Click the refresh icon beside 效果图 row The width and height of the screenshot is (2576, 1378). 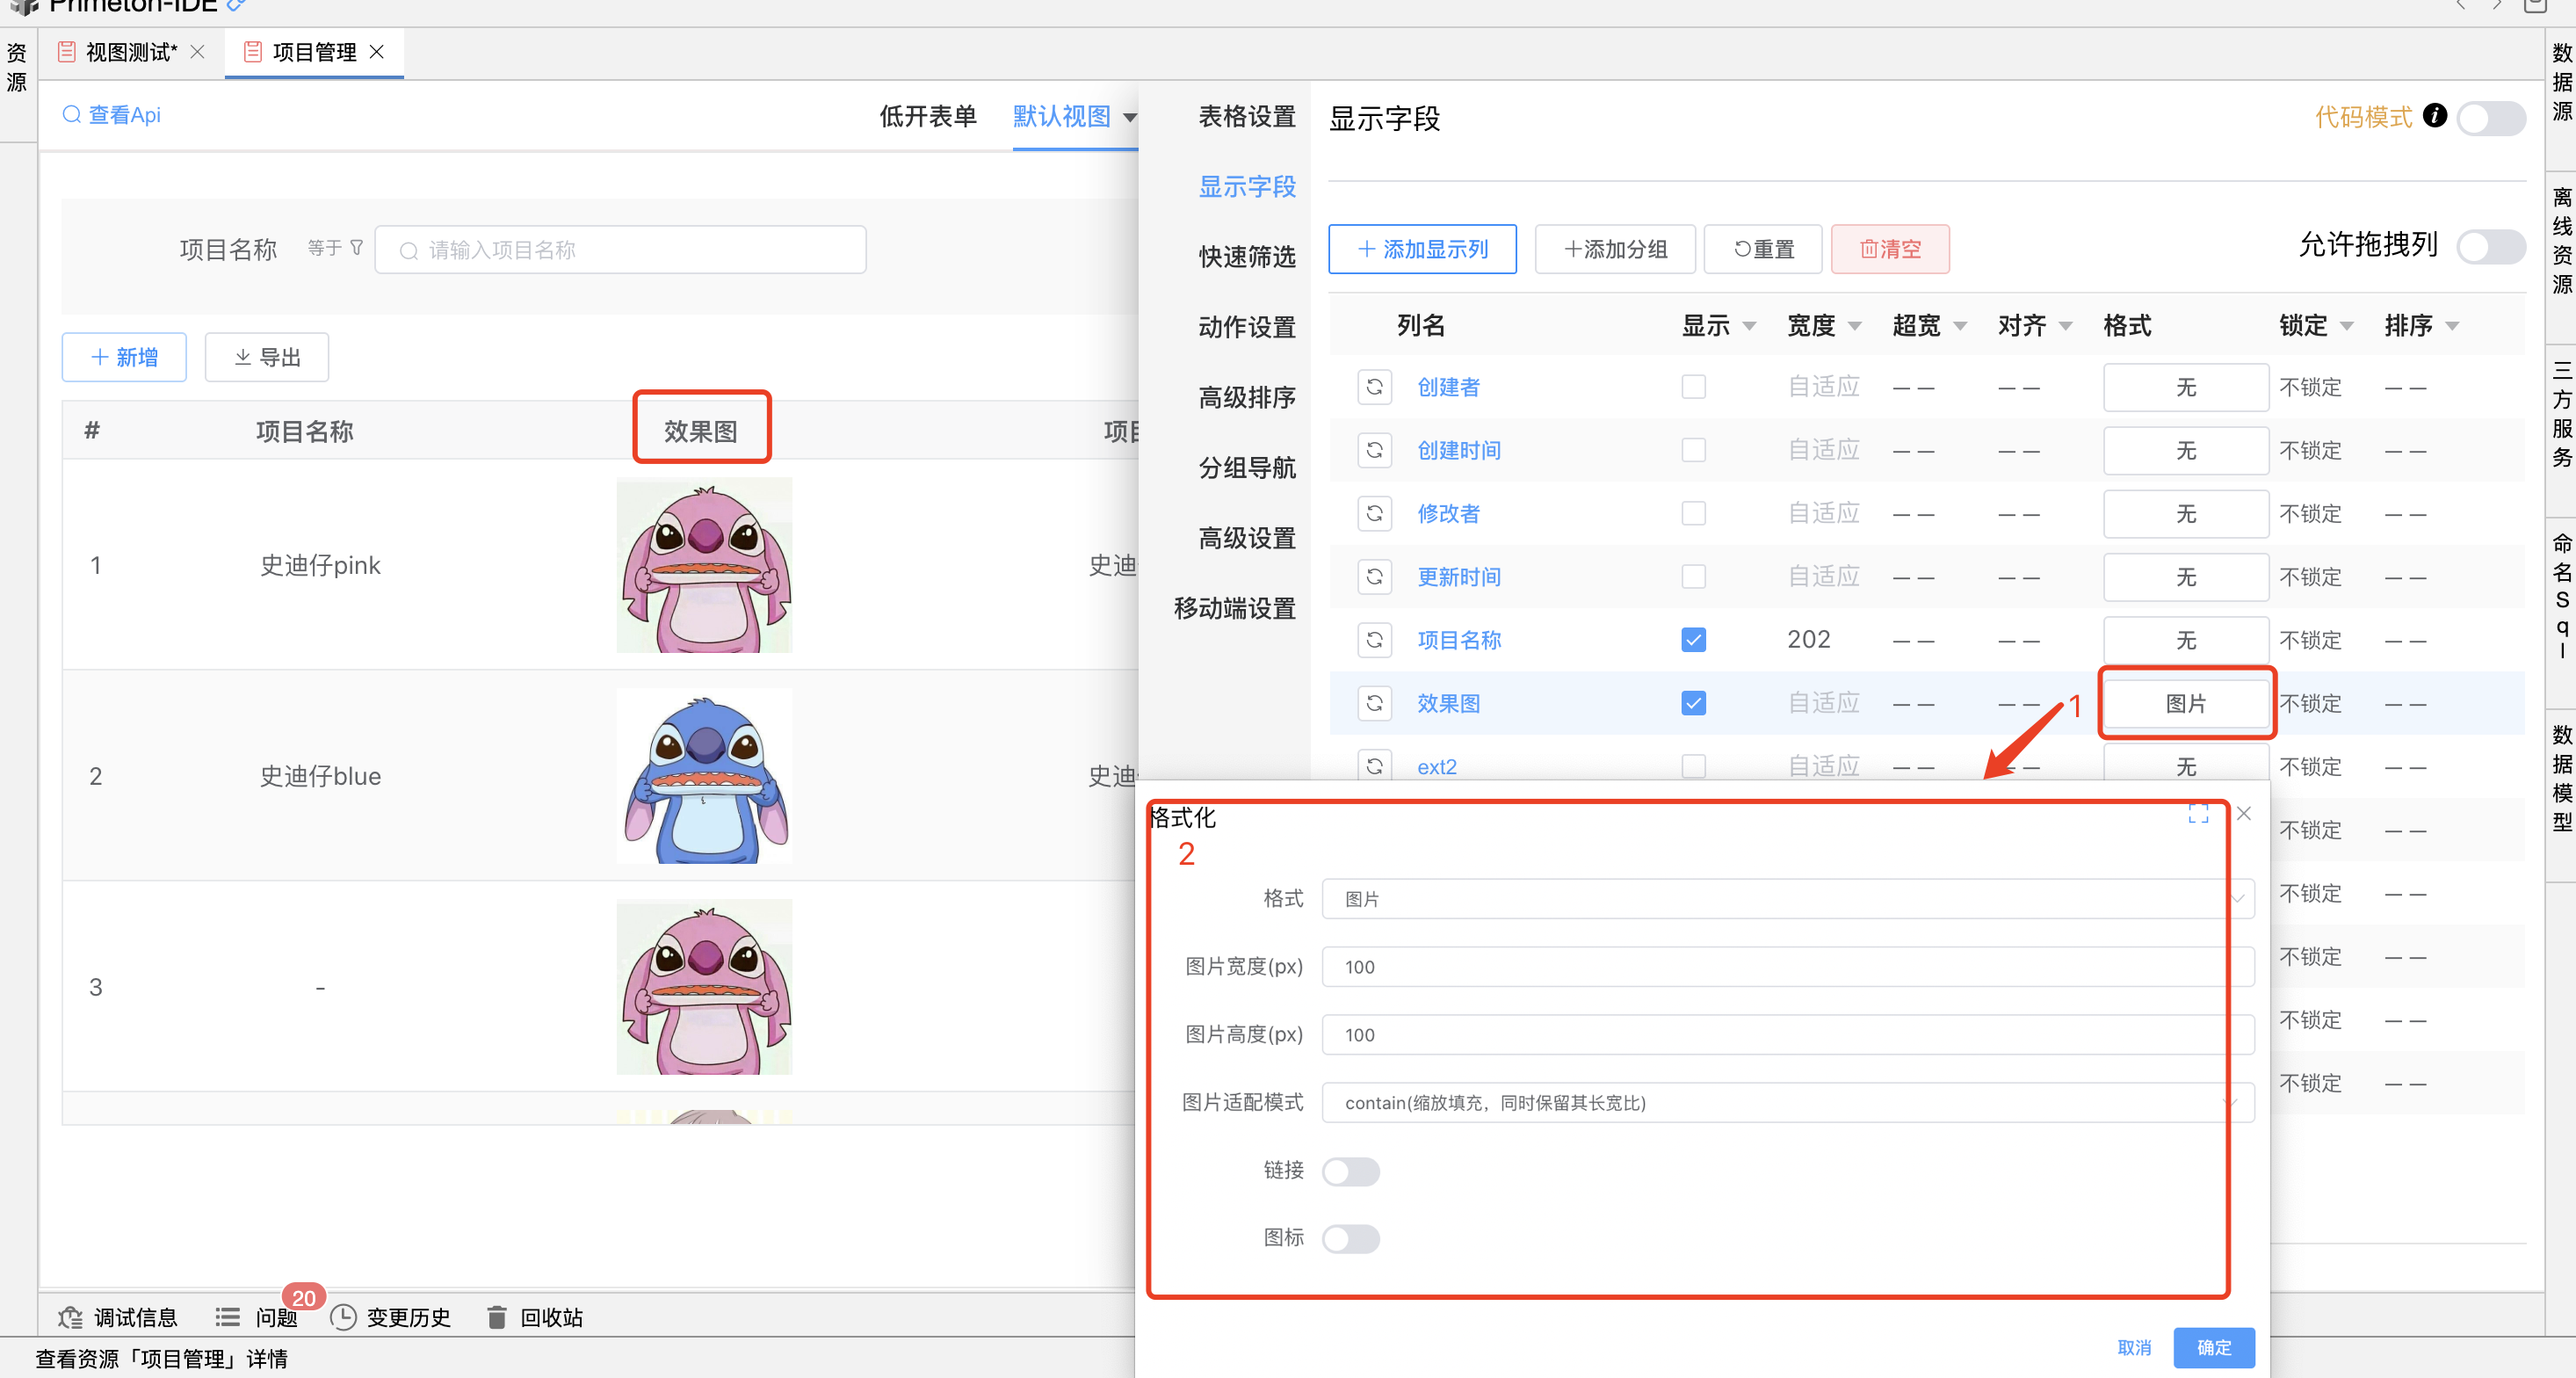click(x=1374, y=703)
